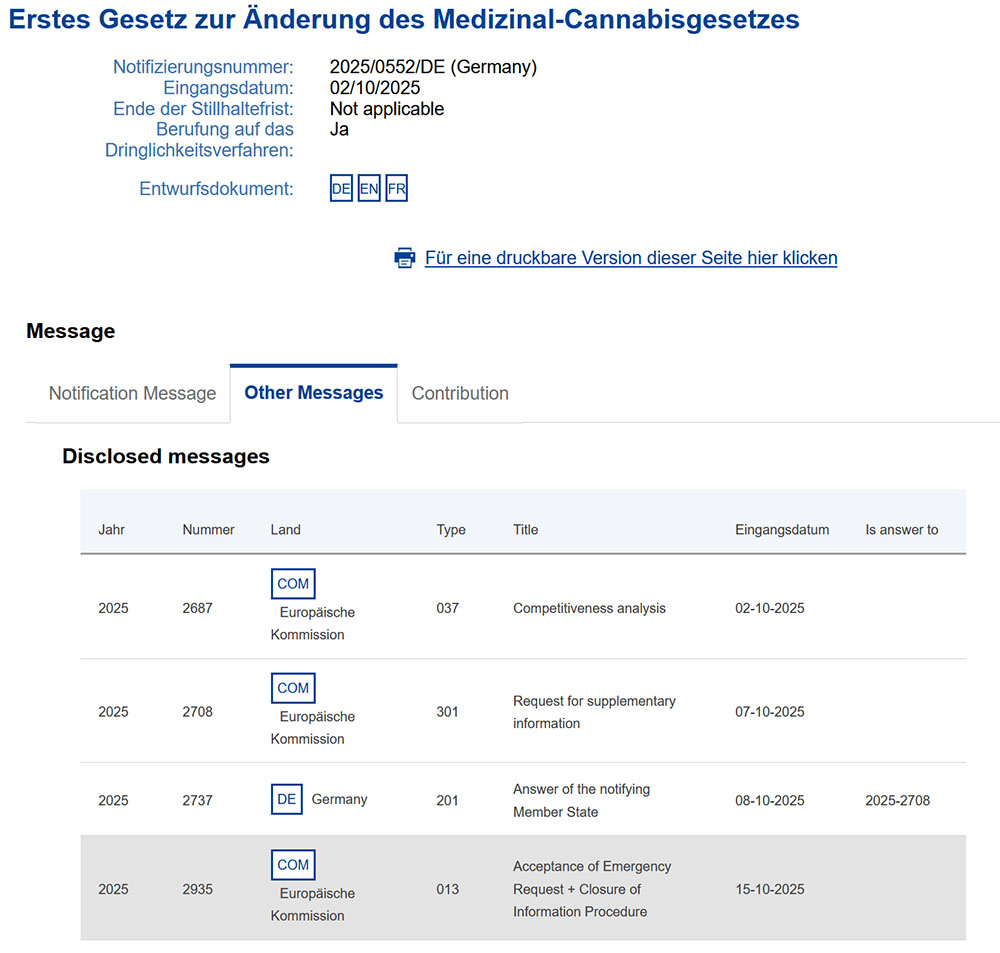Click COM badge for message 2687
Screen dimensions: 1000x953
pyautogui.click(x=293, y=584)
